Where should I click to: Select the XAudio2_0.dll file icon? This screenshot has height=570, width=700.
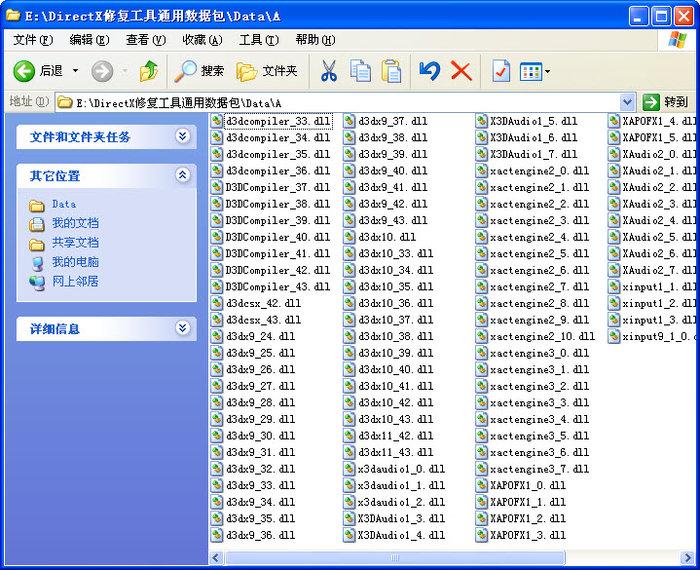point(614,154)
